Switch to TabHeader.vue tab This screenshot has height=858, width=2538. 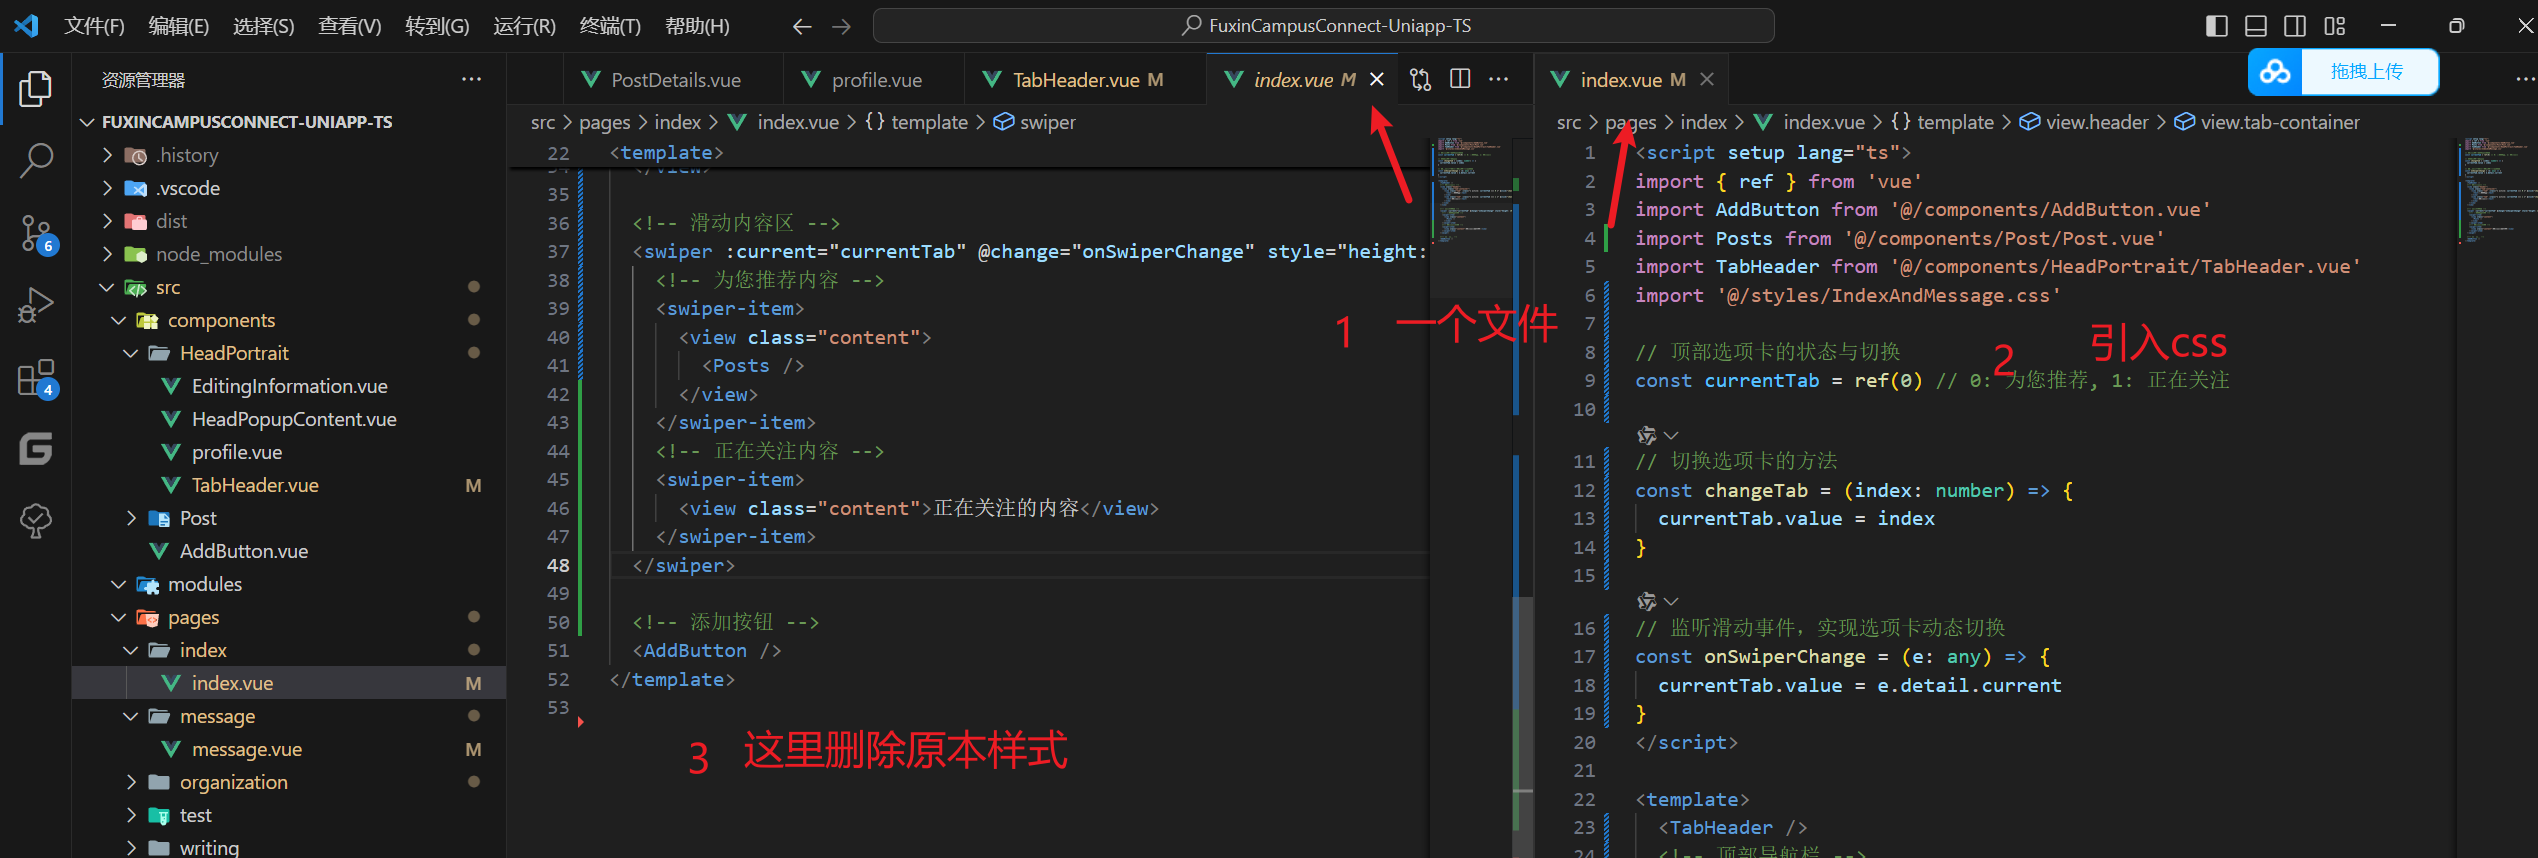[1085, 80]
